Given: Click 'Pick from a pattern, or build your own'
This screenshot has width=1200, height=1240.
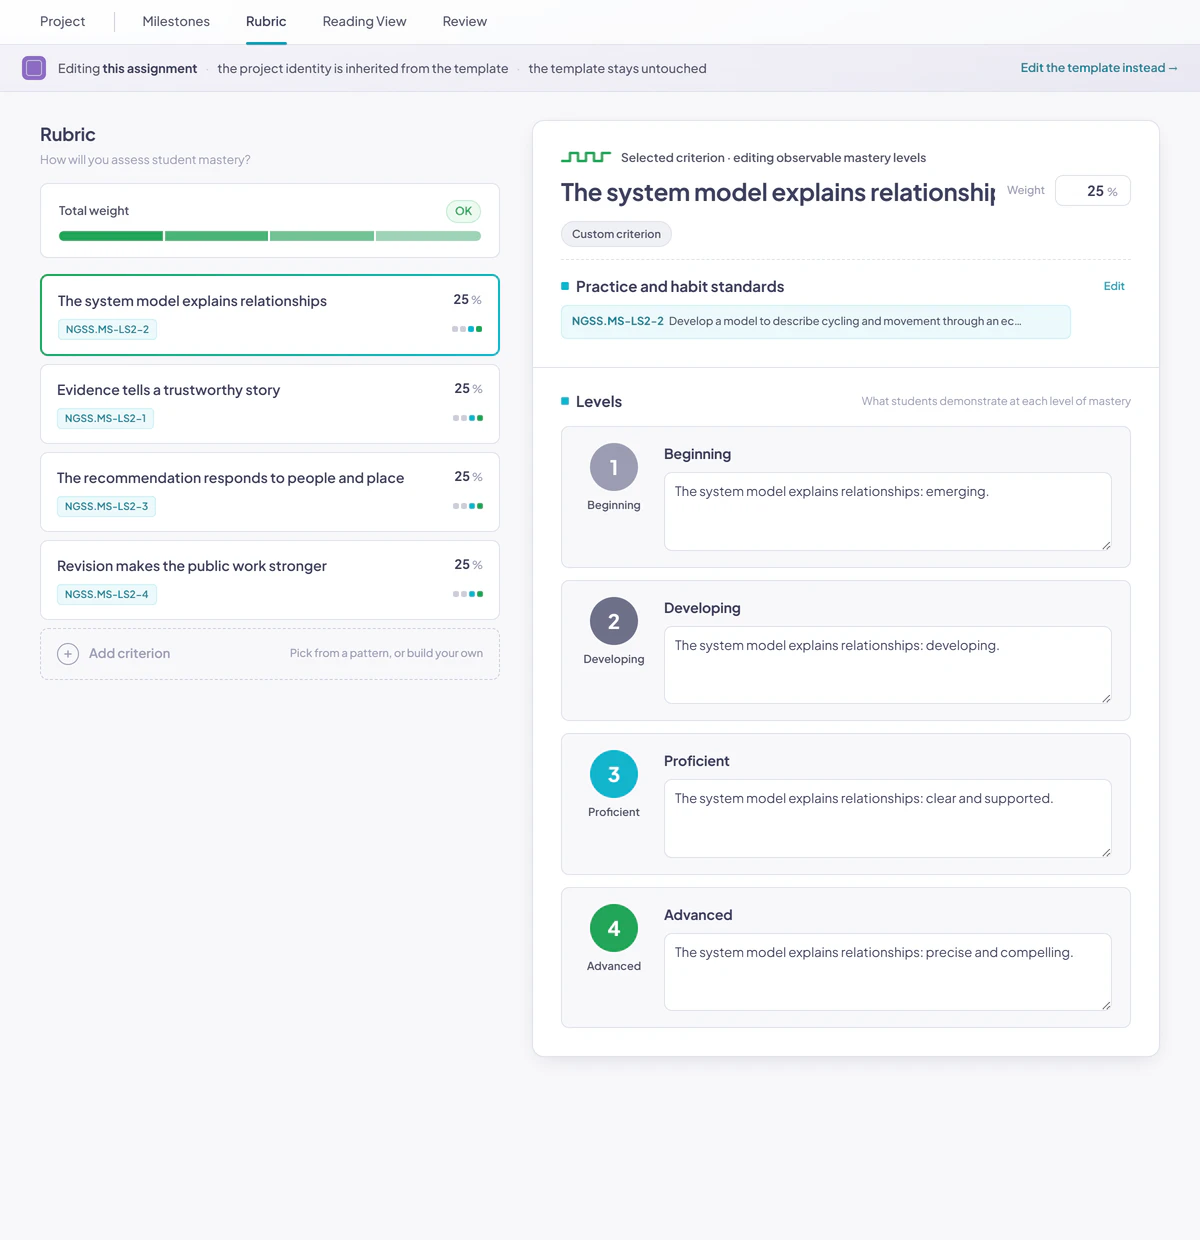Looking at the screenshot, I should point(386,654).
